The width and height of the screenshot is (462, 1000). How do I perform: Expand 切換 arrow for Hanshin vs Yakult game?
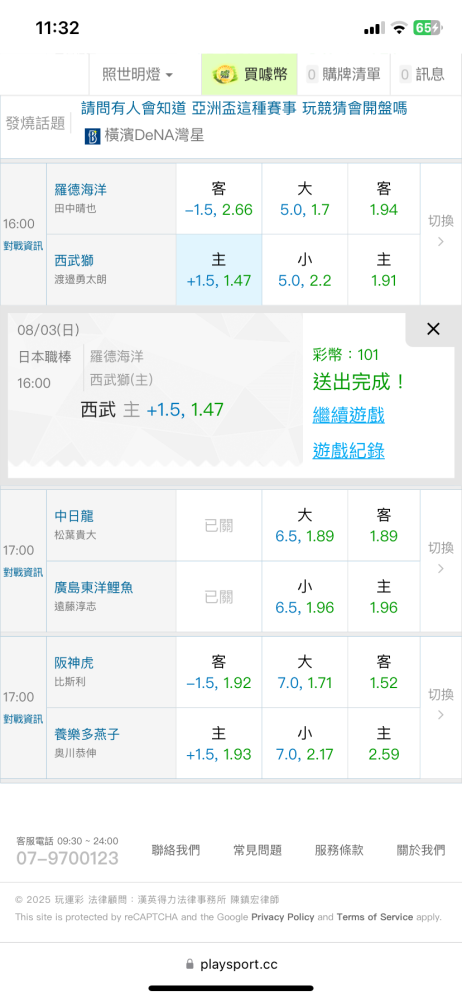(x=441, y=704)
